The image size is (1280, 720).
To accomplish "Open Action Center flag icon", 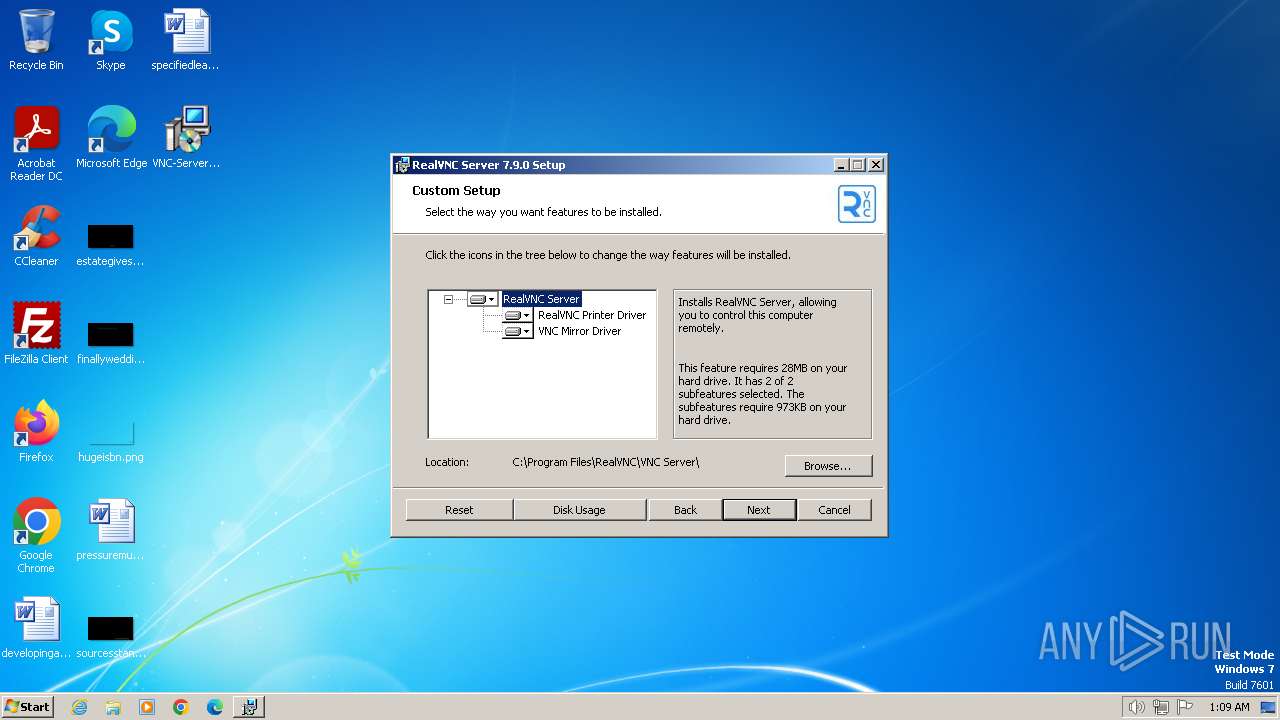I will pyautogui.click(x=1185, y=707).
